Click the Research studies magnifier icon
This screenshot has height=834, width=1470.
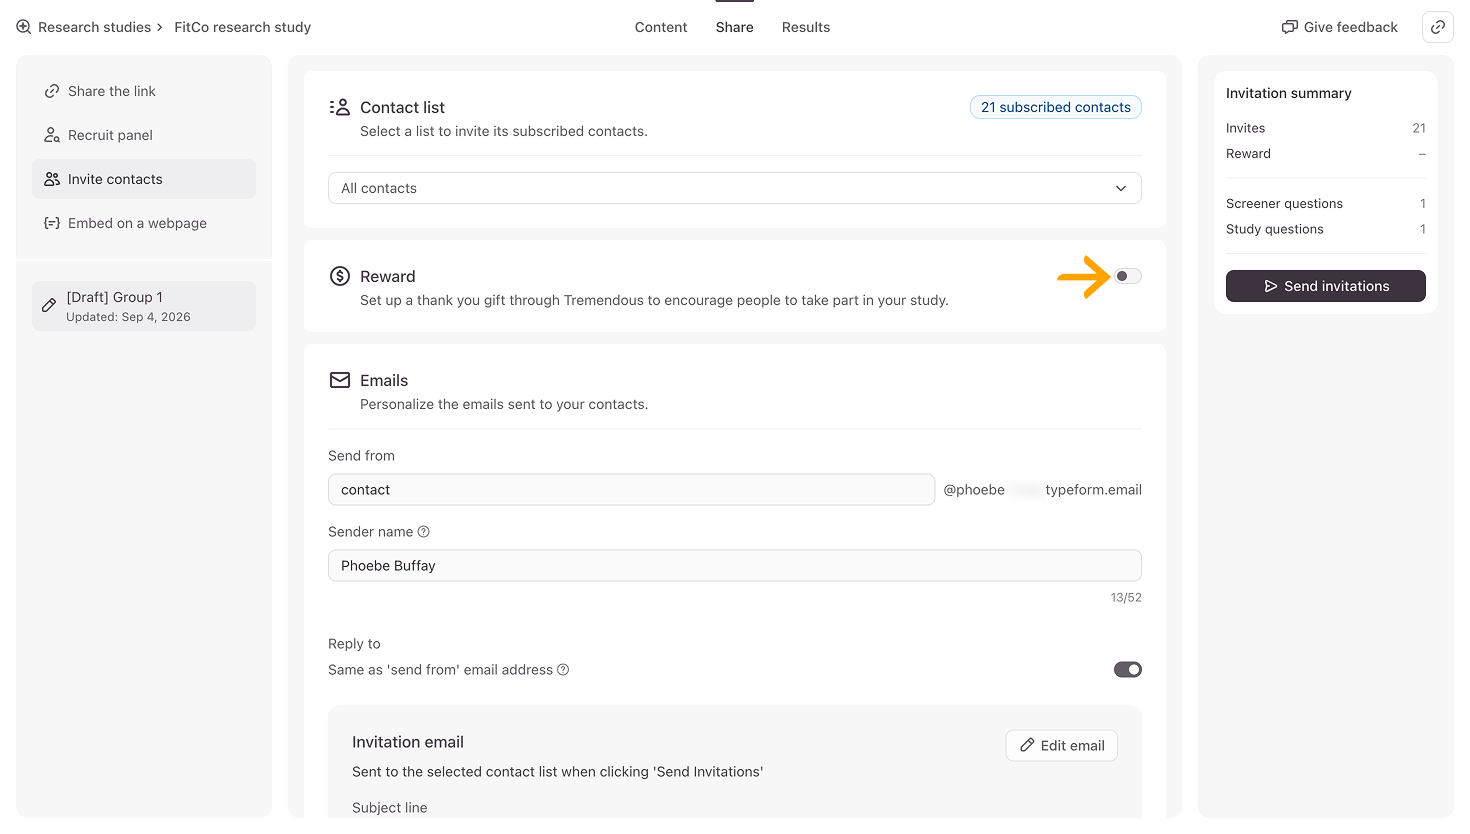[24, 27]
